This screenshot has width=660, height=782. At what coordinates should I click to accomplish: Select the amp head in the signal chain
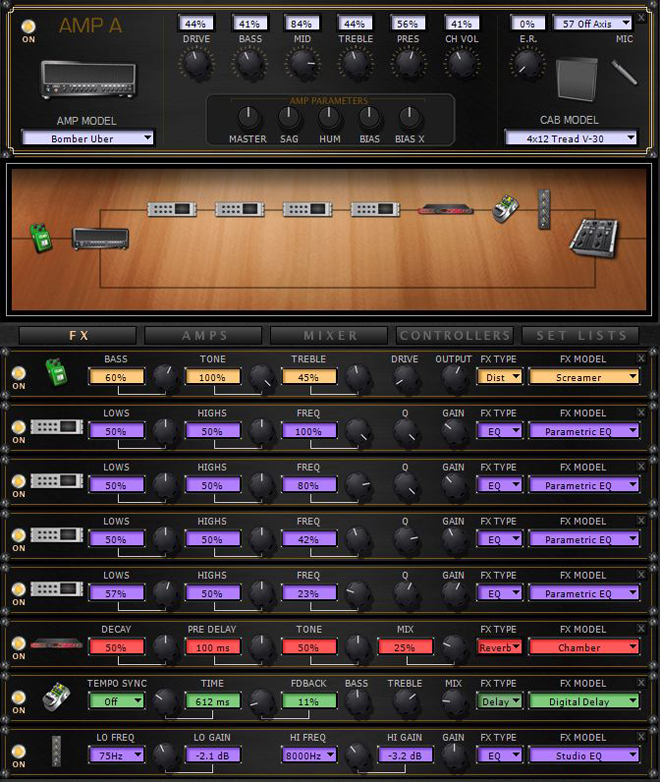[100, 238]
